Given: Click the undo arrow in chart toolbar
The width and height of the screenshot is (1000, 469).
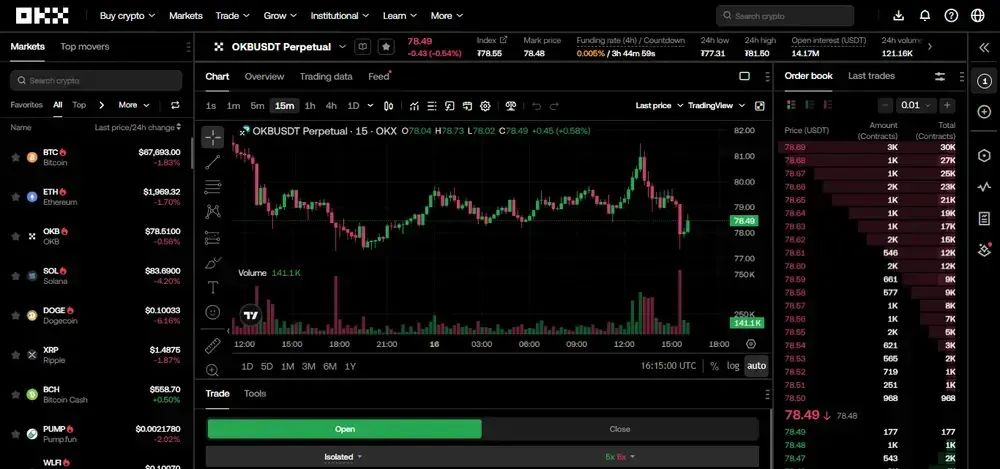Looking at the screenshot, I should pos(536,106).
